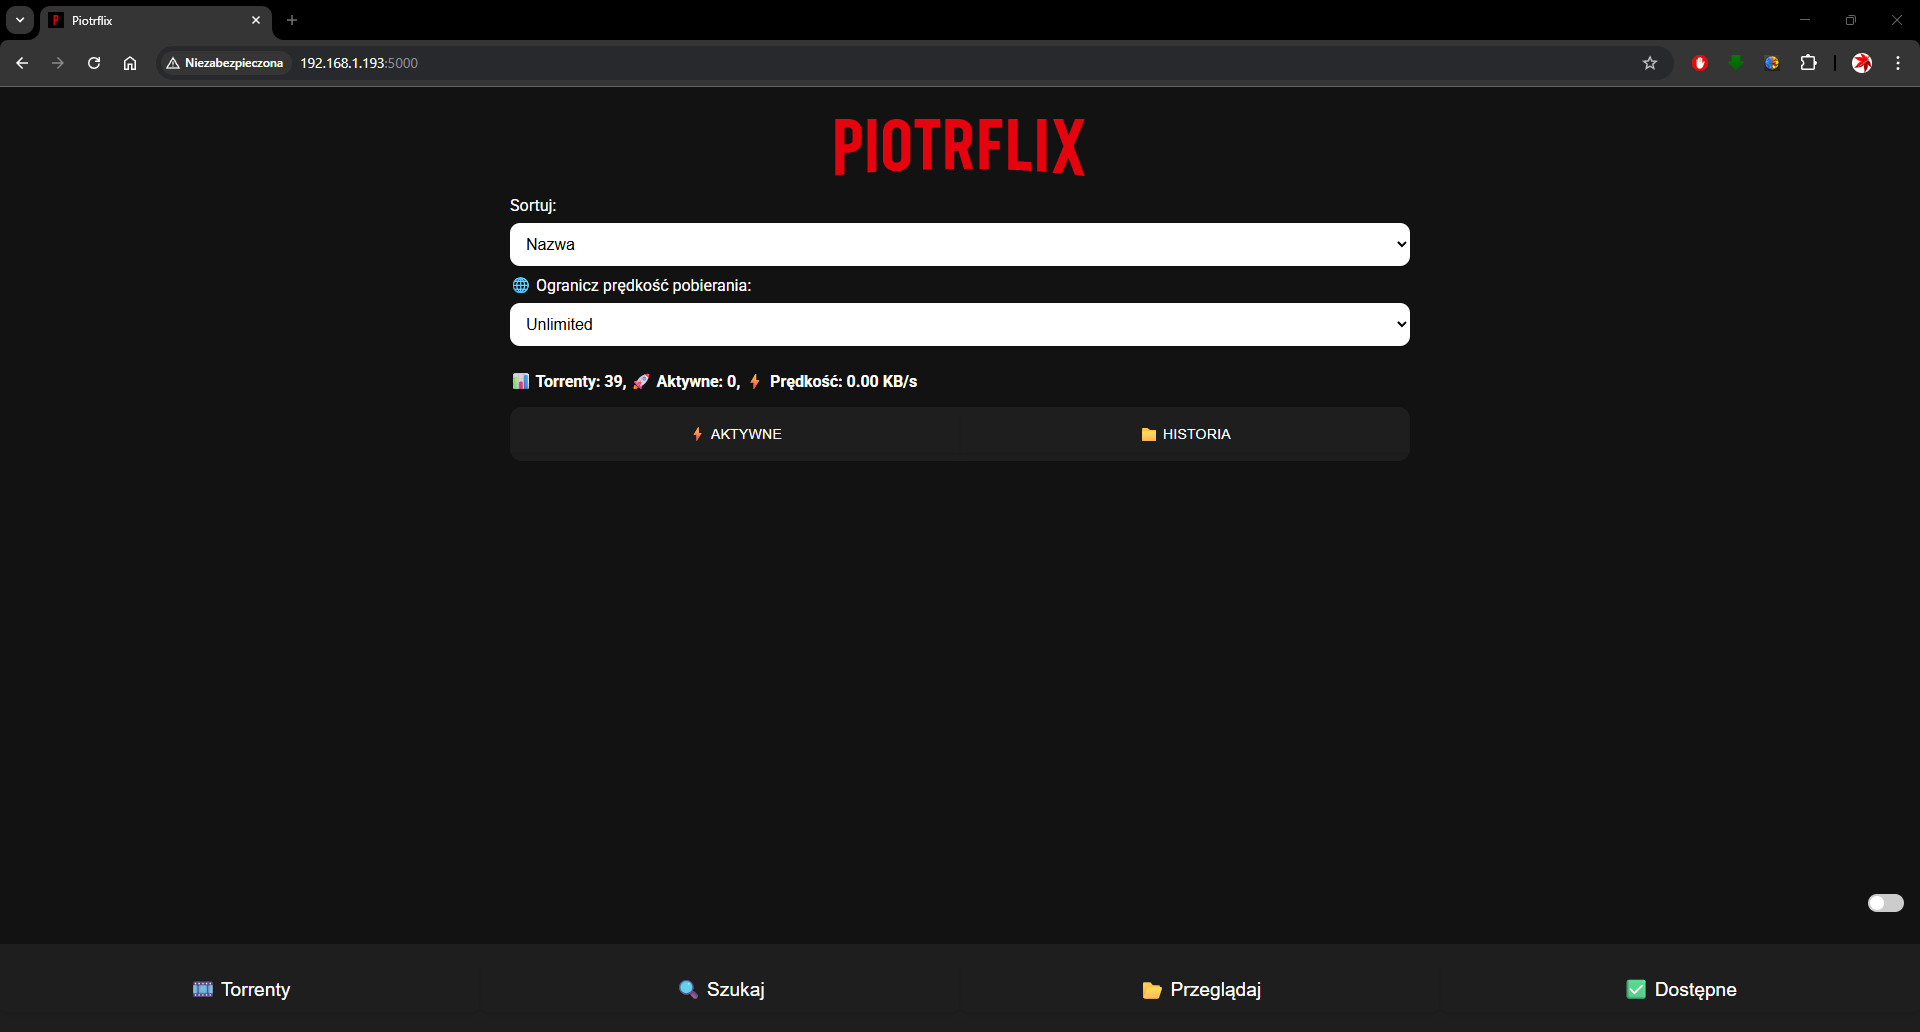
Task: Open the extensions puzzle menu
Action: coord(1808,63)
